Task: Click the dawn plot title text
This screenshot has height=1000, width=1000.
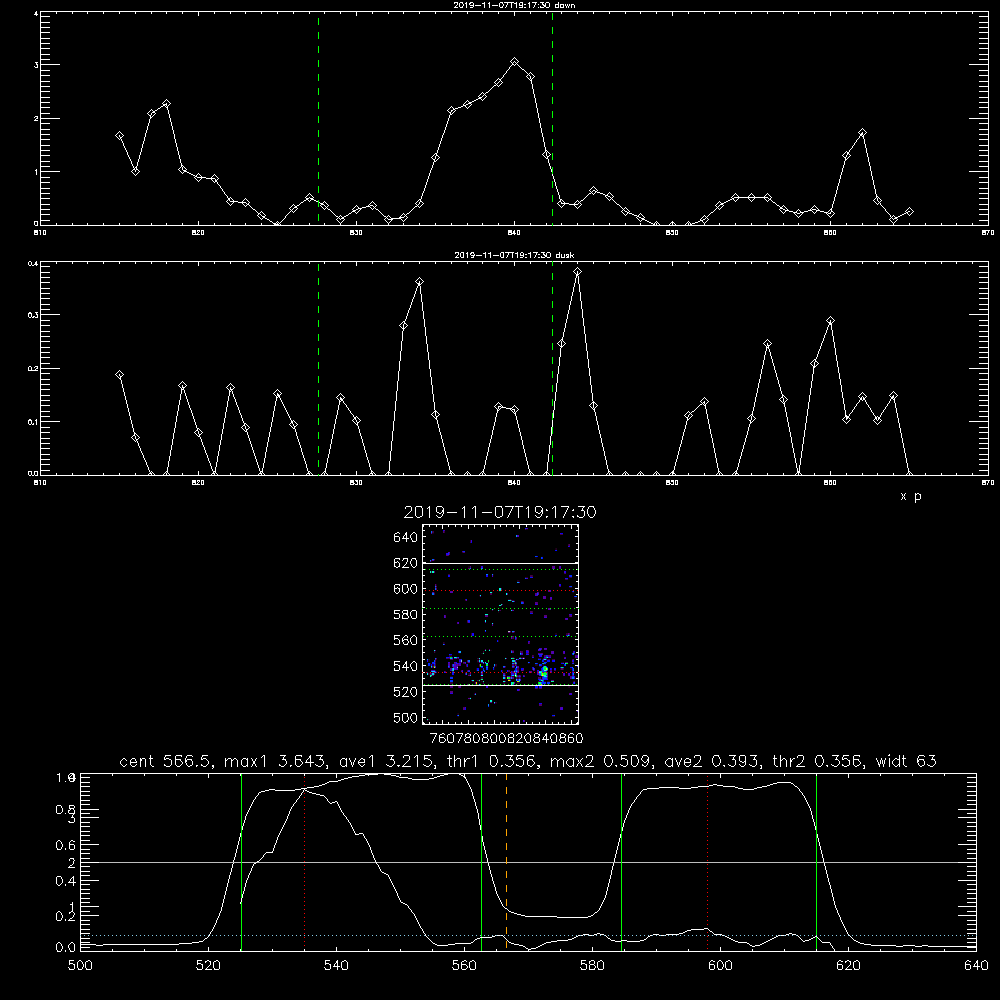Action: pos(514,5)
